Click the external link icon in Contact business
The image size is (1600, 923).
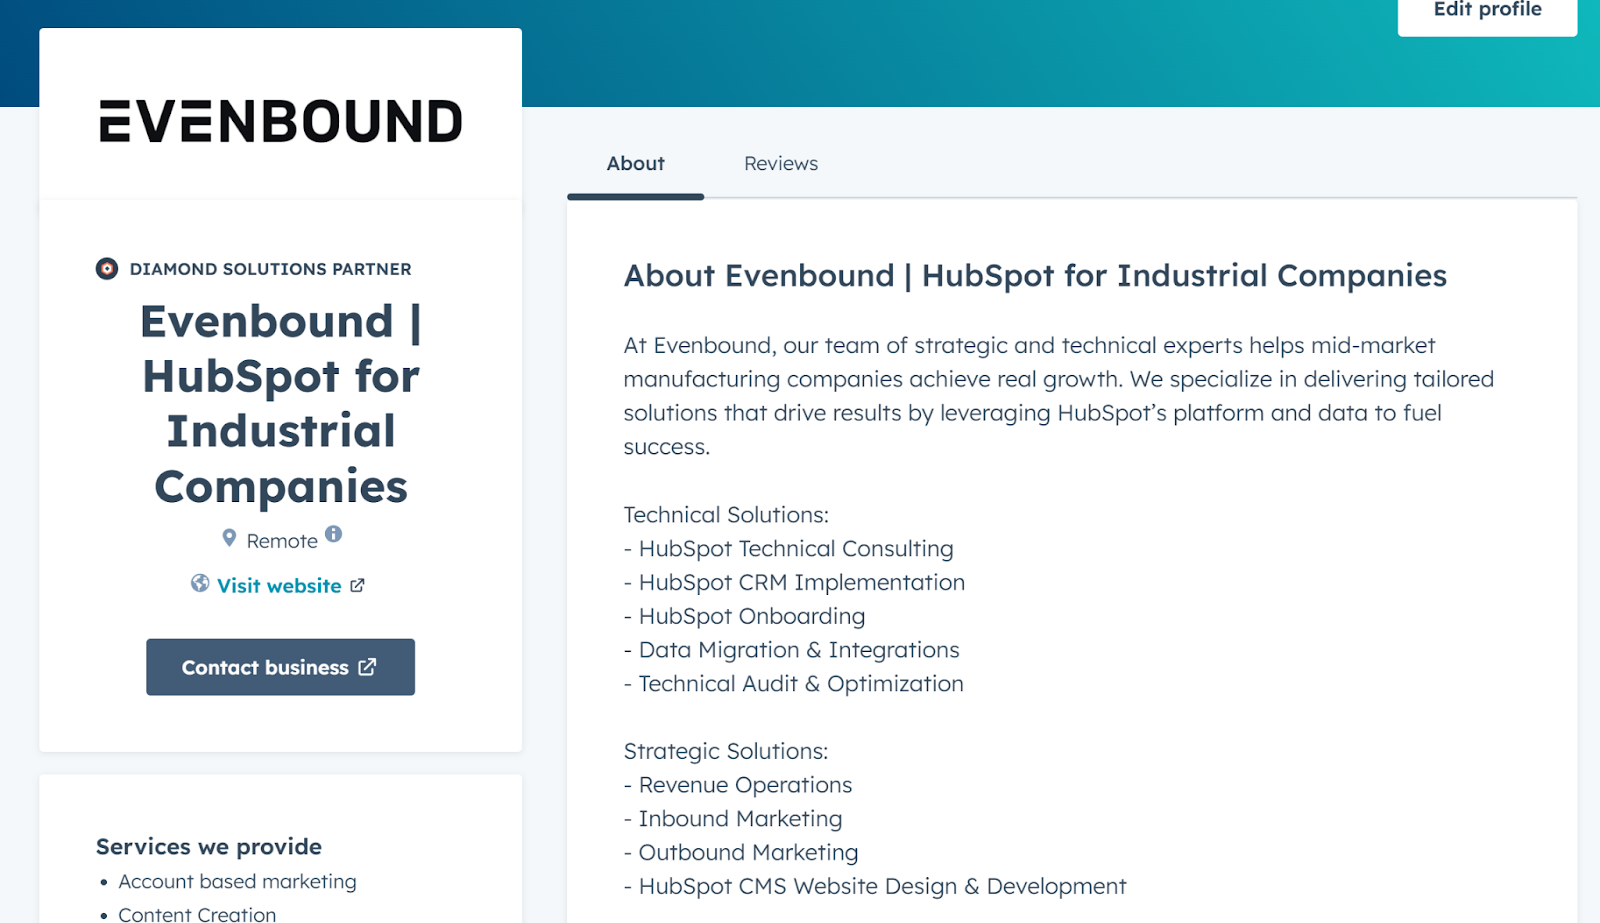[368, 667]
